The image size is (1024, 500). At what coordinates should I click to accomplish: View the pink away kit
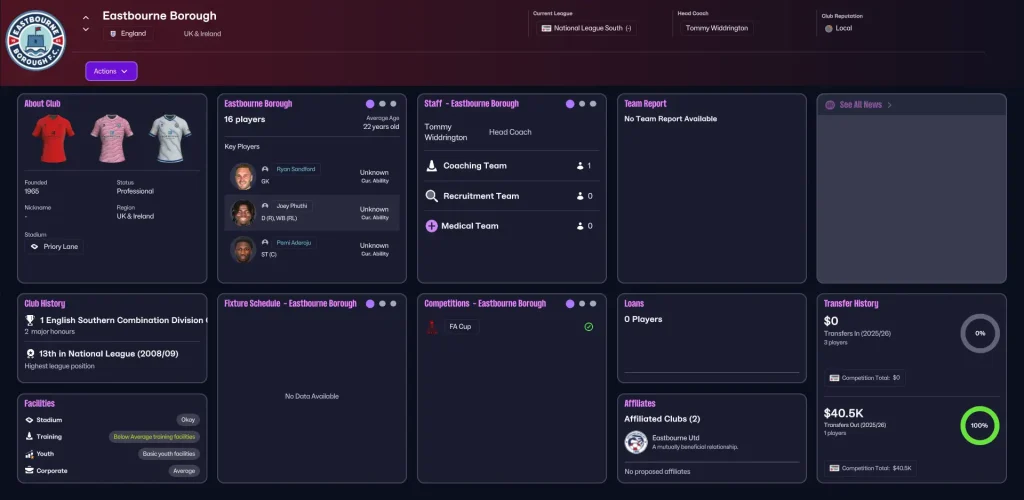tap(112, 138)
